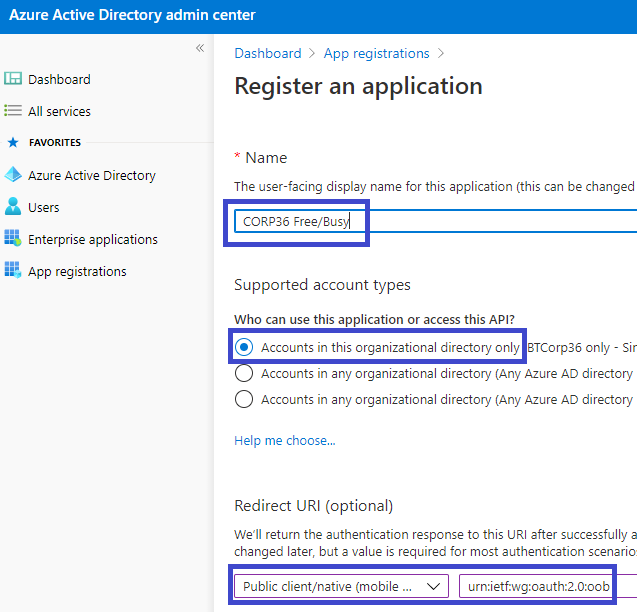Open Azure Active Directory from favorites
Image resolution: width=637 pixels, height=612 pixels.
(x=91, y=175)
